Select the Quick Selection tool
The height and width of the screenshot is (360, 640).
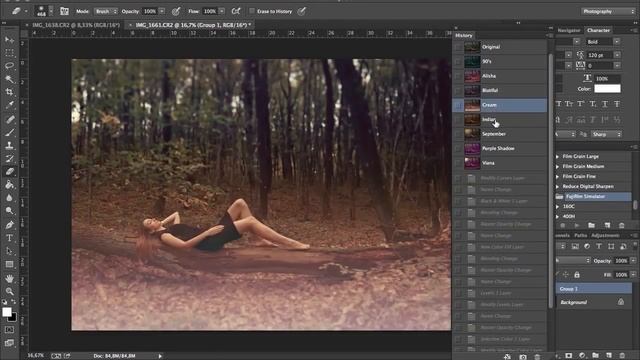click(x=9, y=79)
